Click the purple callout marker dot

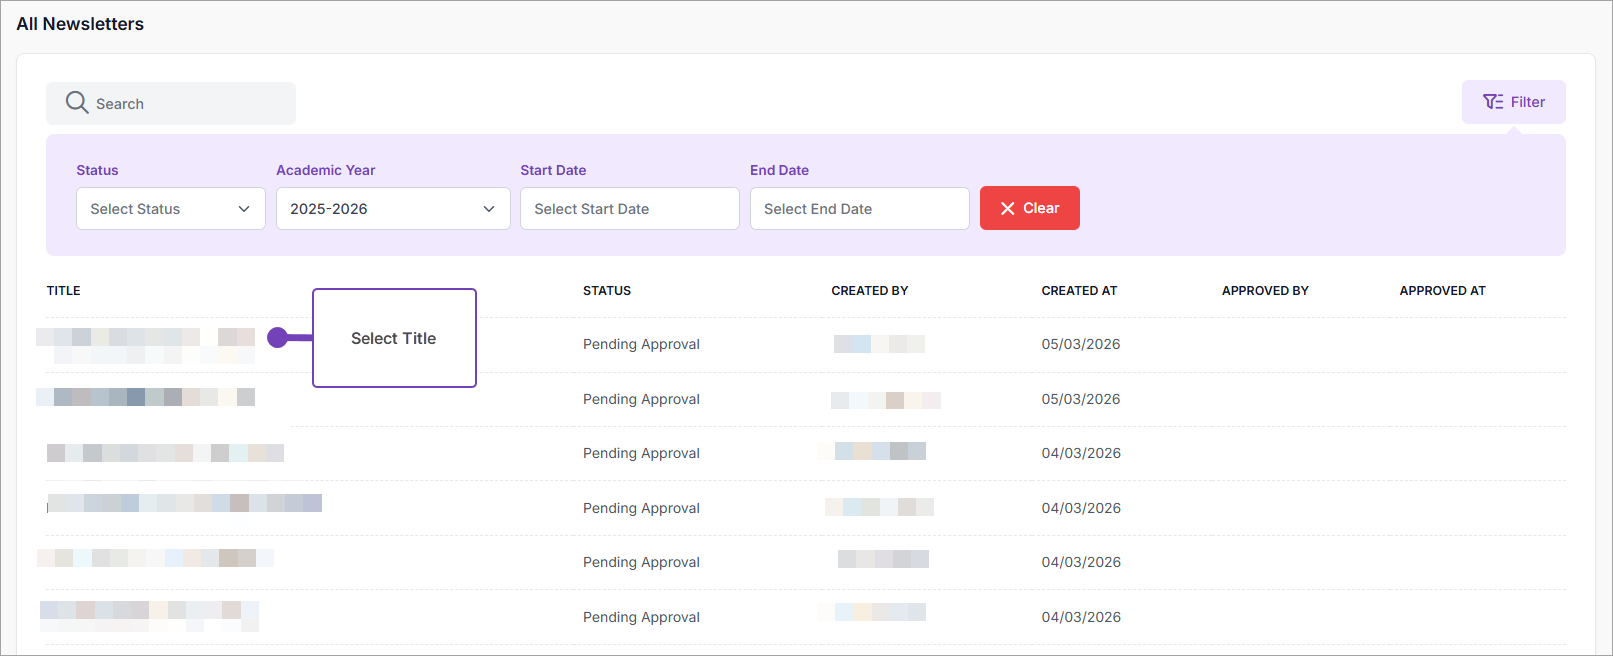pyautogui.click(x=278, y=338)
